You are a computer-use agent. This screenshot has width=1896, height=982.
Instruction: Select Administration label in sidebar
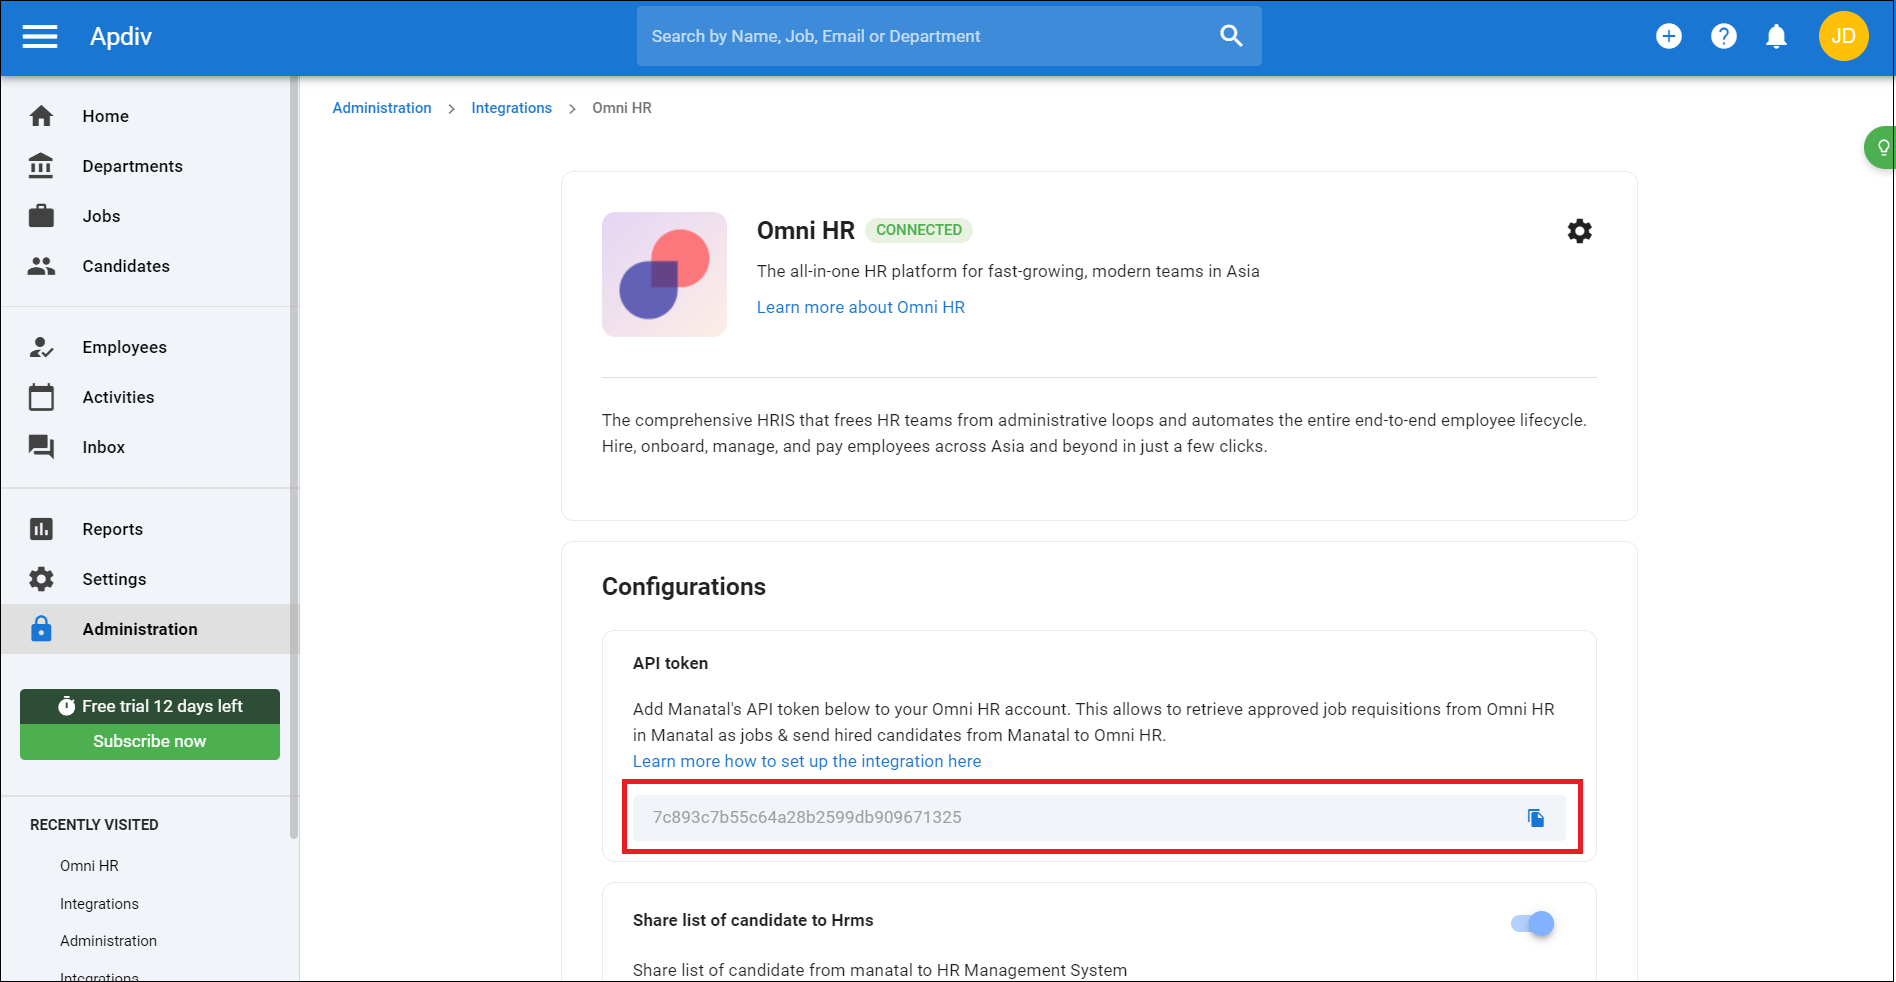pyautogui.click(x=140, y=629)
